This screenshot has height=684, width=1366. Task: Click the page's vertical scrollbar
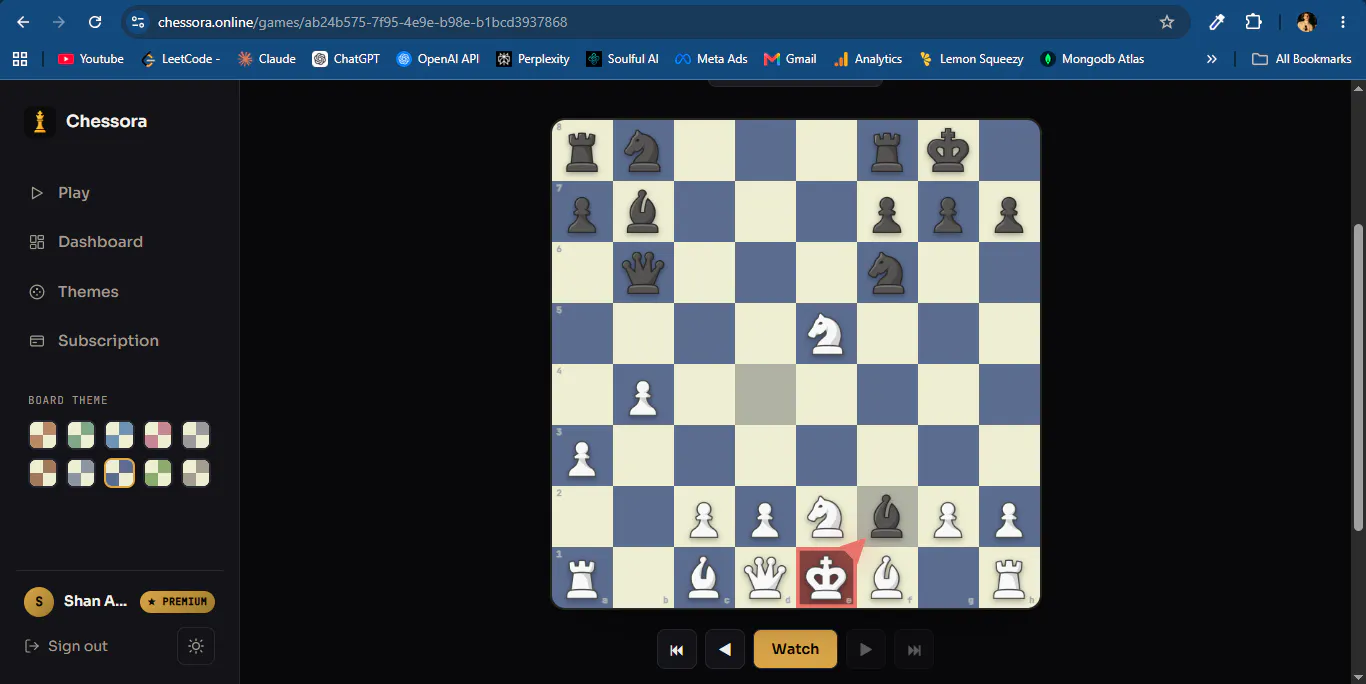coord(1358,378)
